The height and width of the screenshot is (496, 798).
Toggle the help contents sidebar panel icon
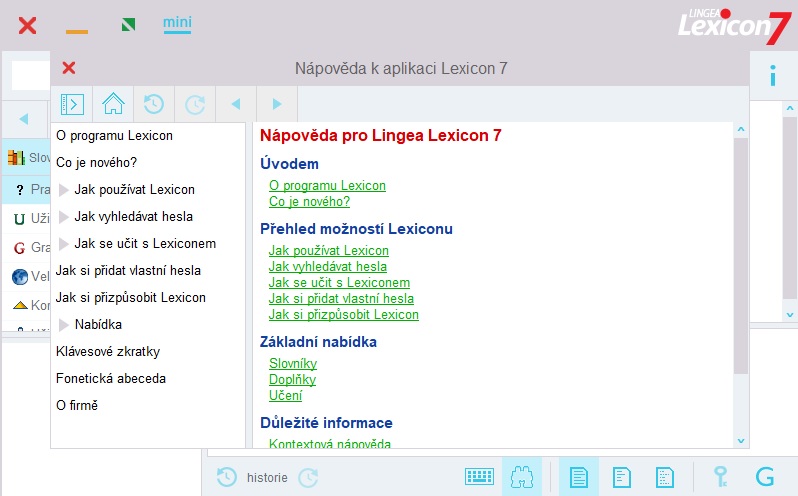(x=72, y=104)
